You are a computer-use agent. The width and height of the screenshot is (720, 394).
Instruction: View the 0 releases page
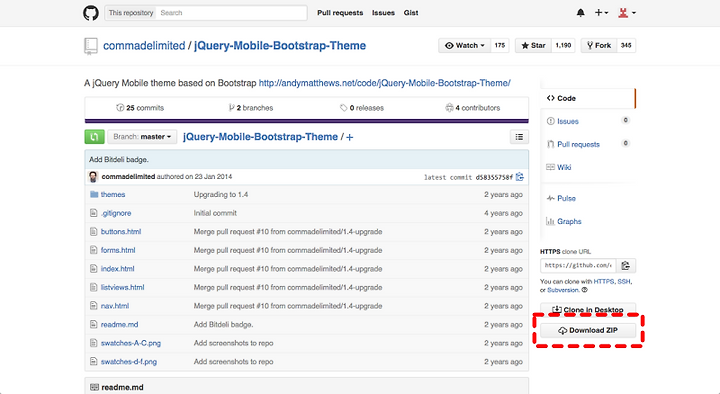pyautogui.click(x=362, y=108)
